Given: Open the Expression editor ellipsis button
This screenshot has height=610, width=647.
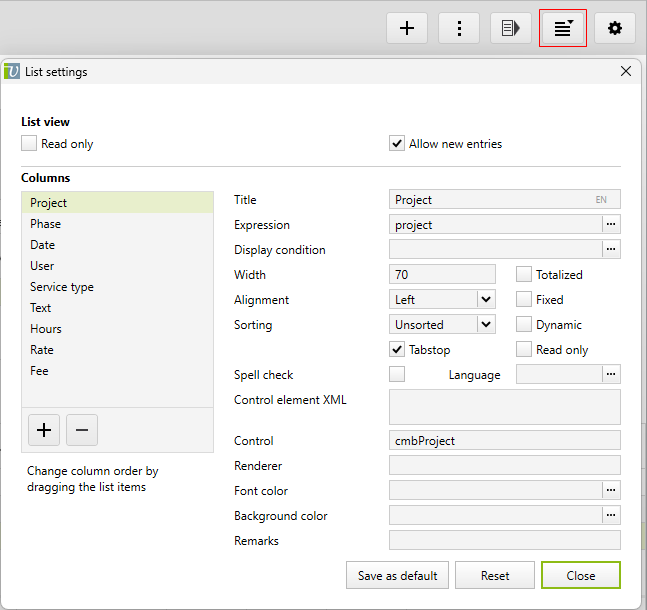Looking at the screenshot, I should coord(611,225).
